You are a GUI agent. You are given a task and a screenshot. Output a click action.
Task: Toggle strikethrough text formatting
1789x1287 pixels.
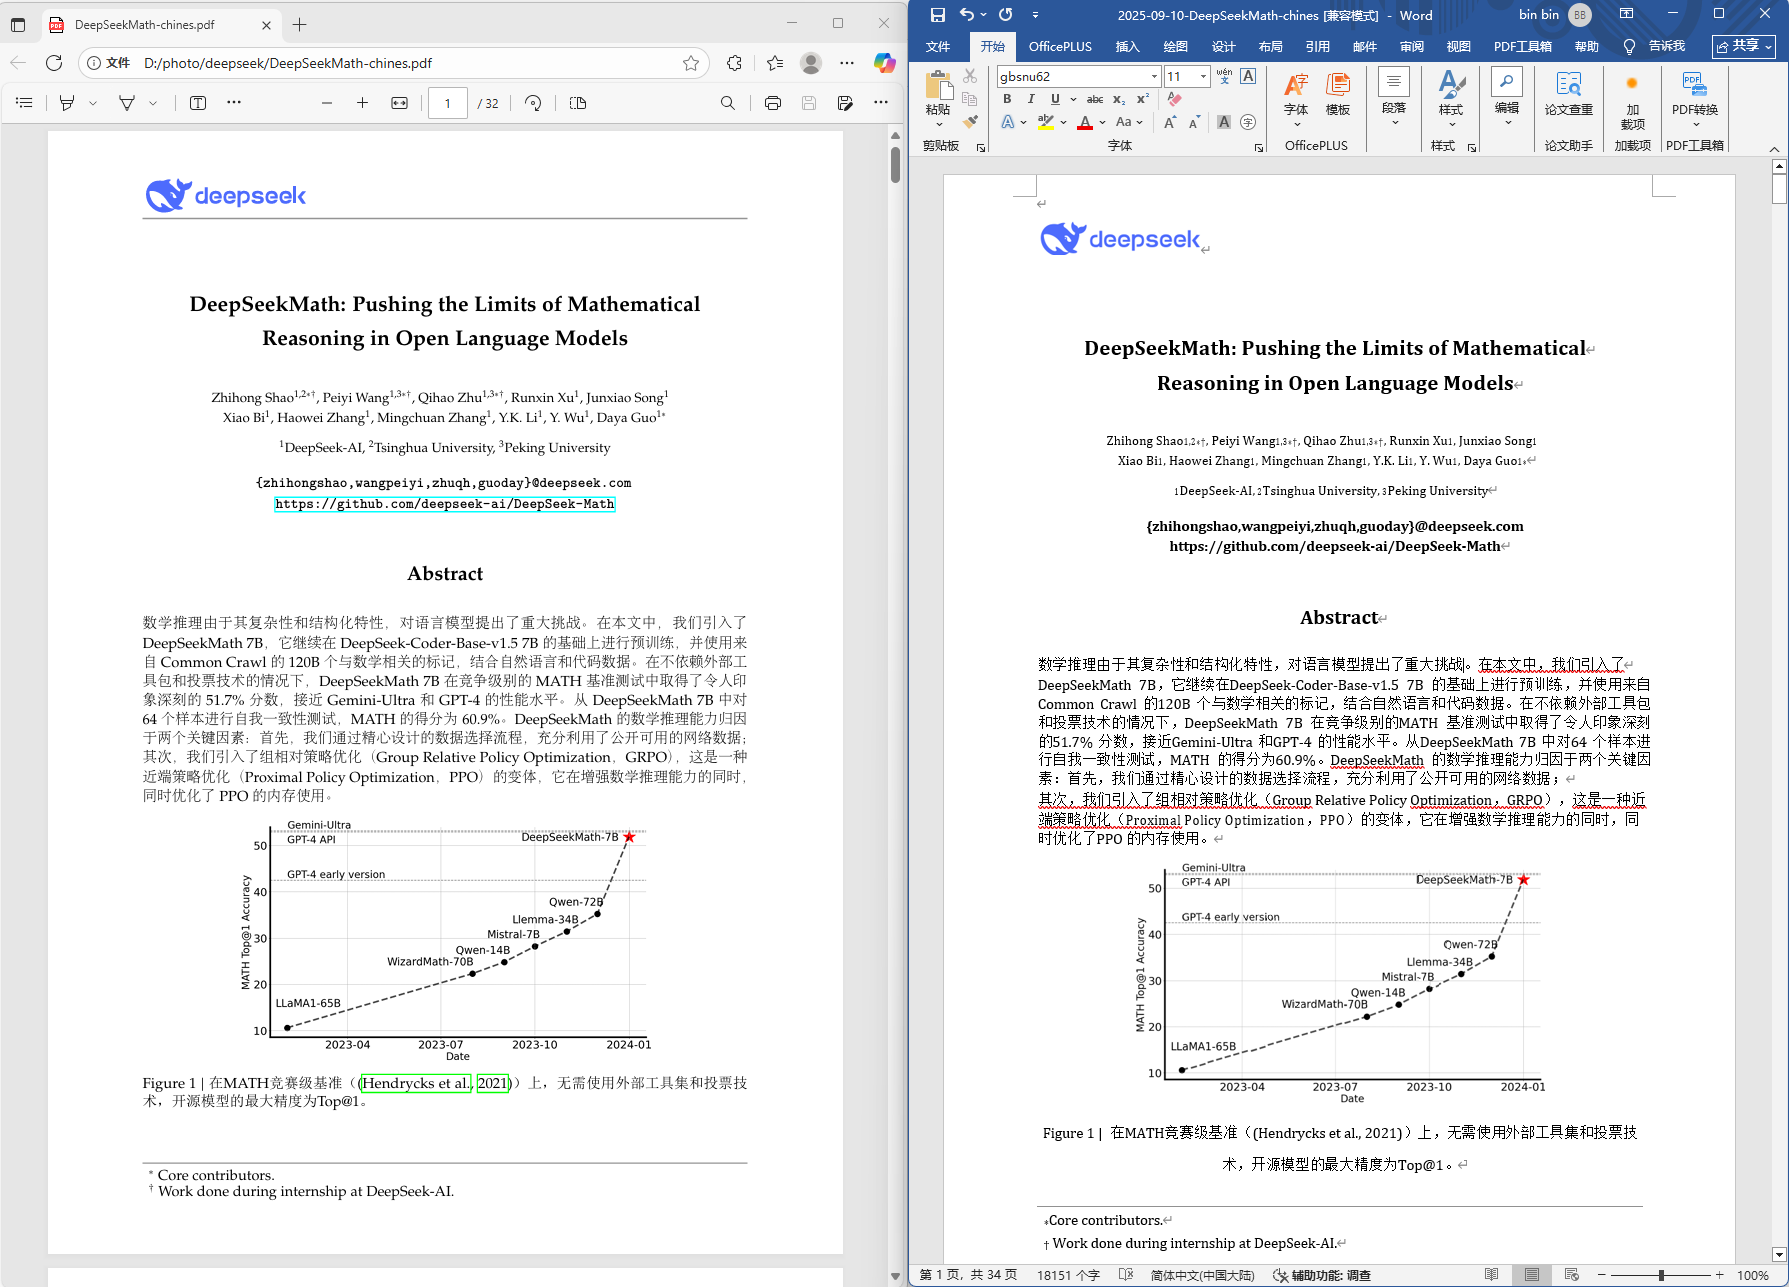pyautogui.click(x=1095, y=99)
